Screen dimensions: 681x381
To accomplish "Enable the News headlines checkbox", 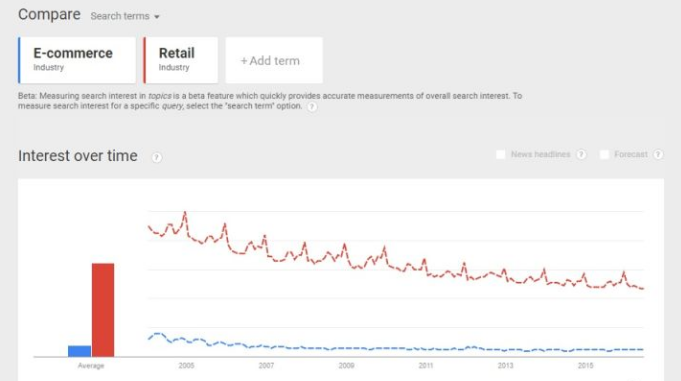I will pos(501,154).
